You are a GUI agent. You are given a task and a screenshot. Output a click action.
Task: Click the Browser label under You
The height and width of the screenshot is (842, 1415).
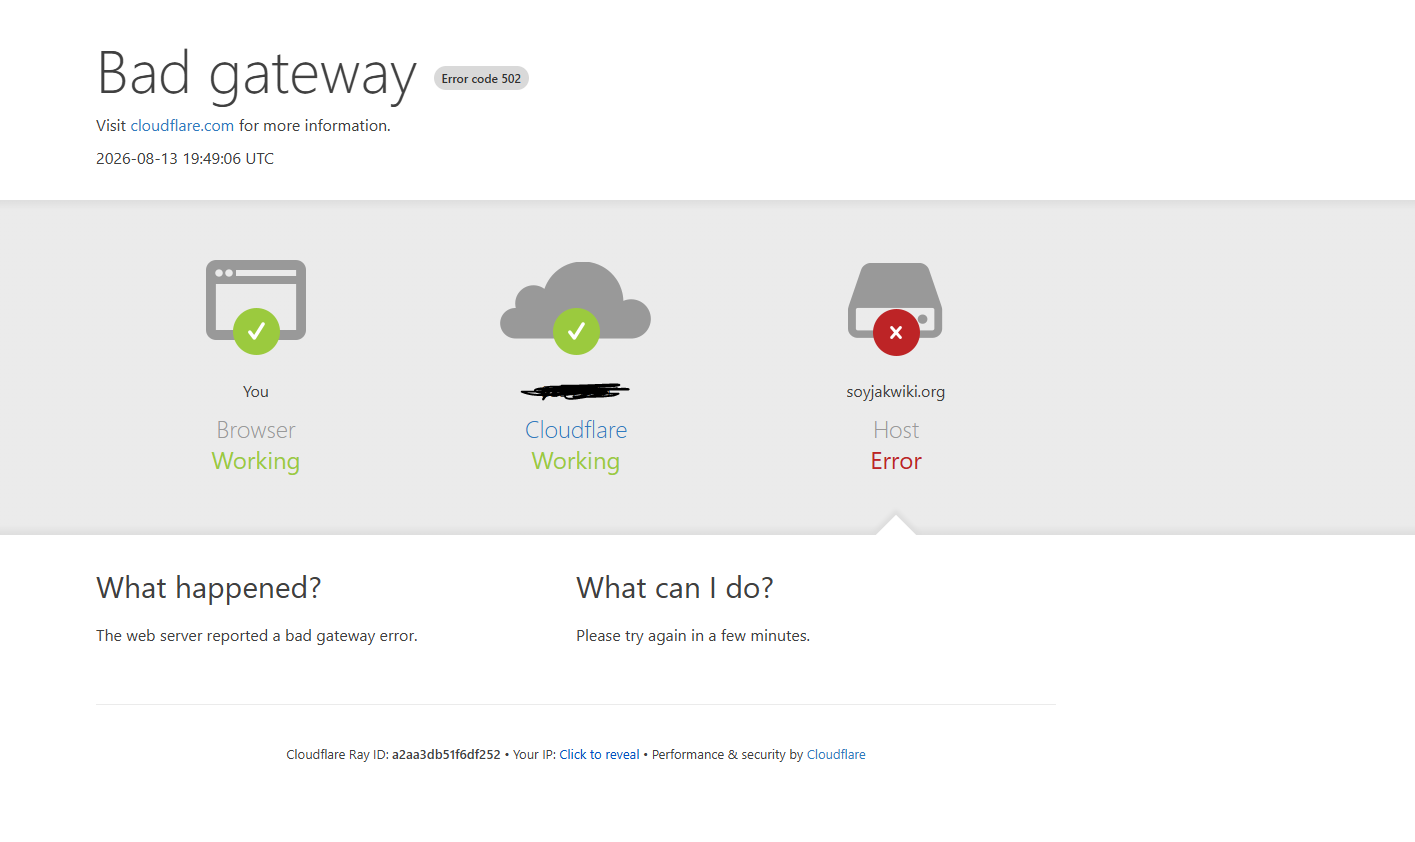pyautogui.click(x=256, y=430)
